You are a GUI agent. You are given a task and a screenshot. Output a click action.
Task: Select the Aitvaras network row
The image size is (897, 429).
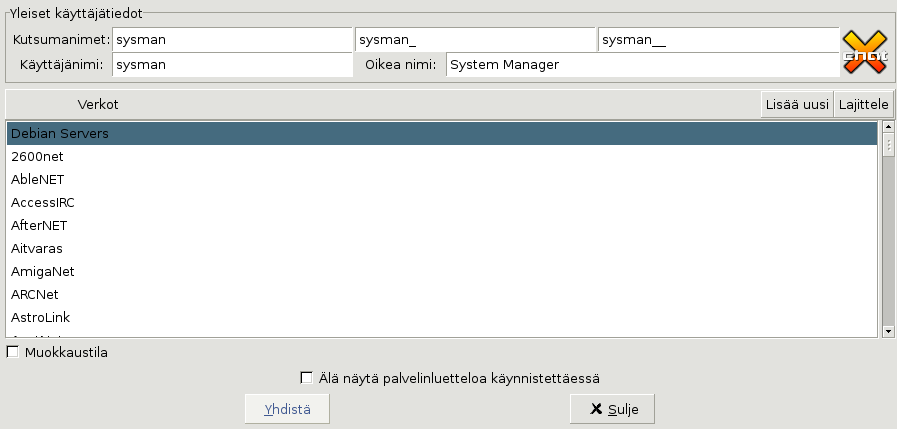pyautogui.click(x=442, y=248)
